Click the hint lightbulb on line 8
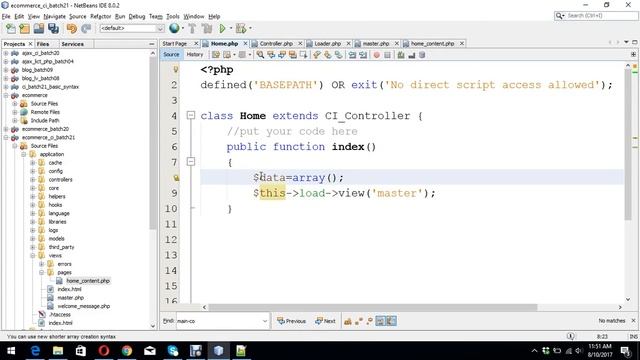Image resolution: width=640 pixels, height=360 pixels. pyautogui.click(x=176, y=178)
